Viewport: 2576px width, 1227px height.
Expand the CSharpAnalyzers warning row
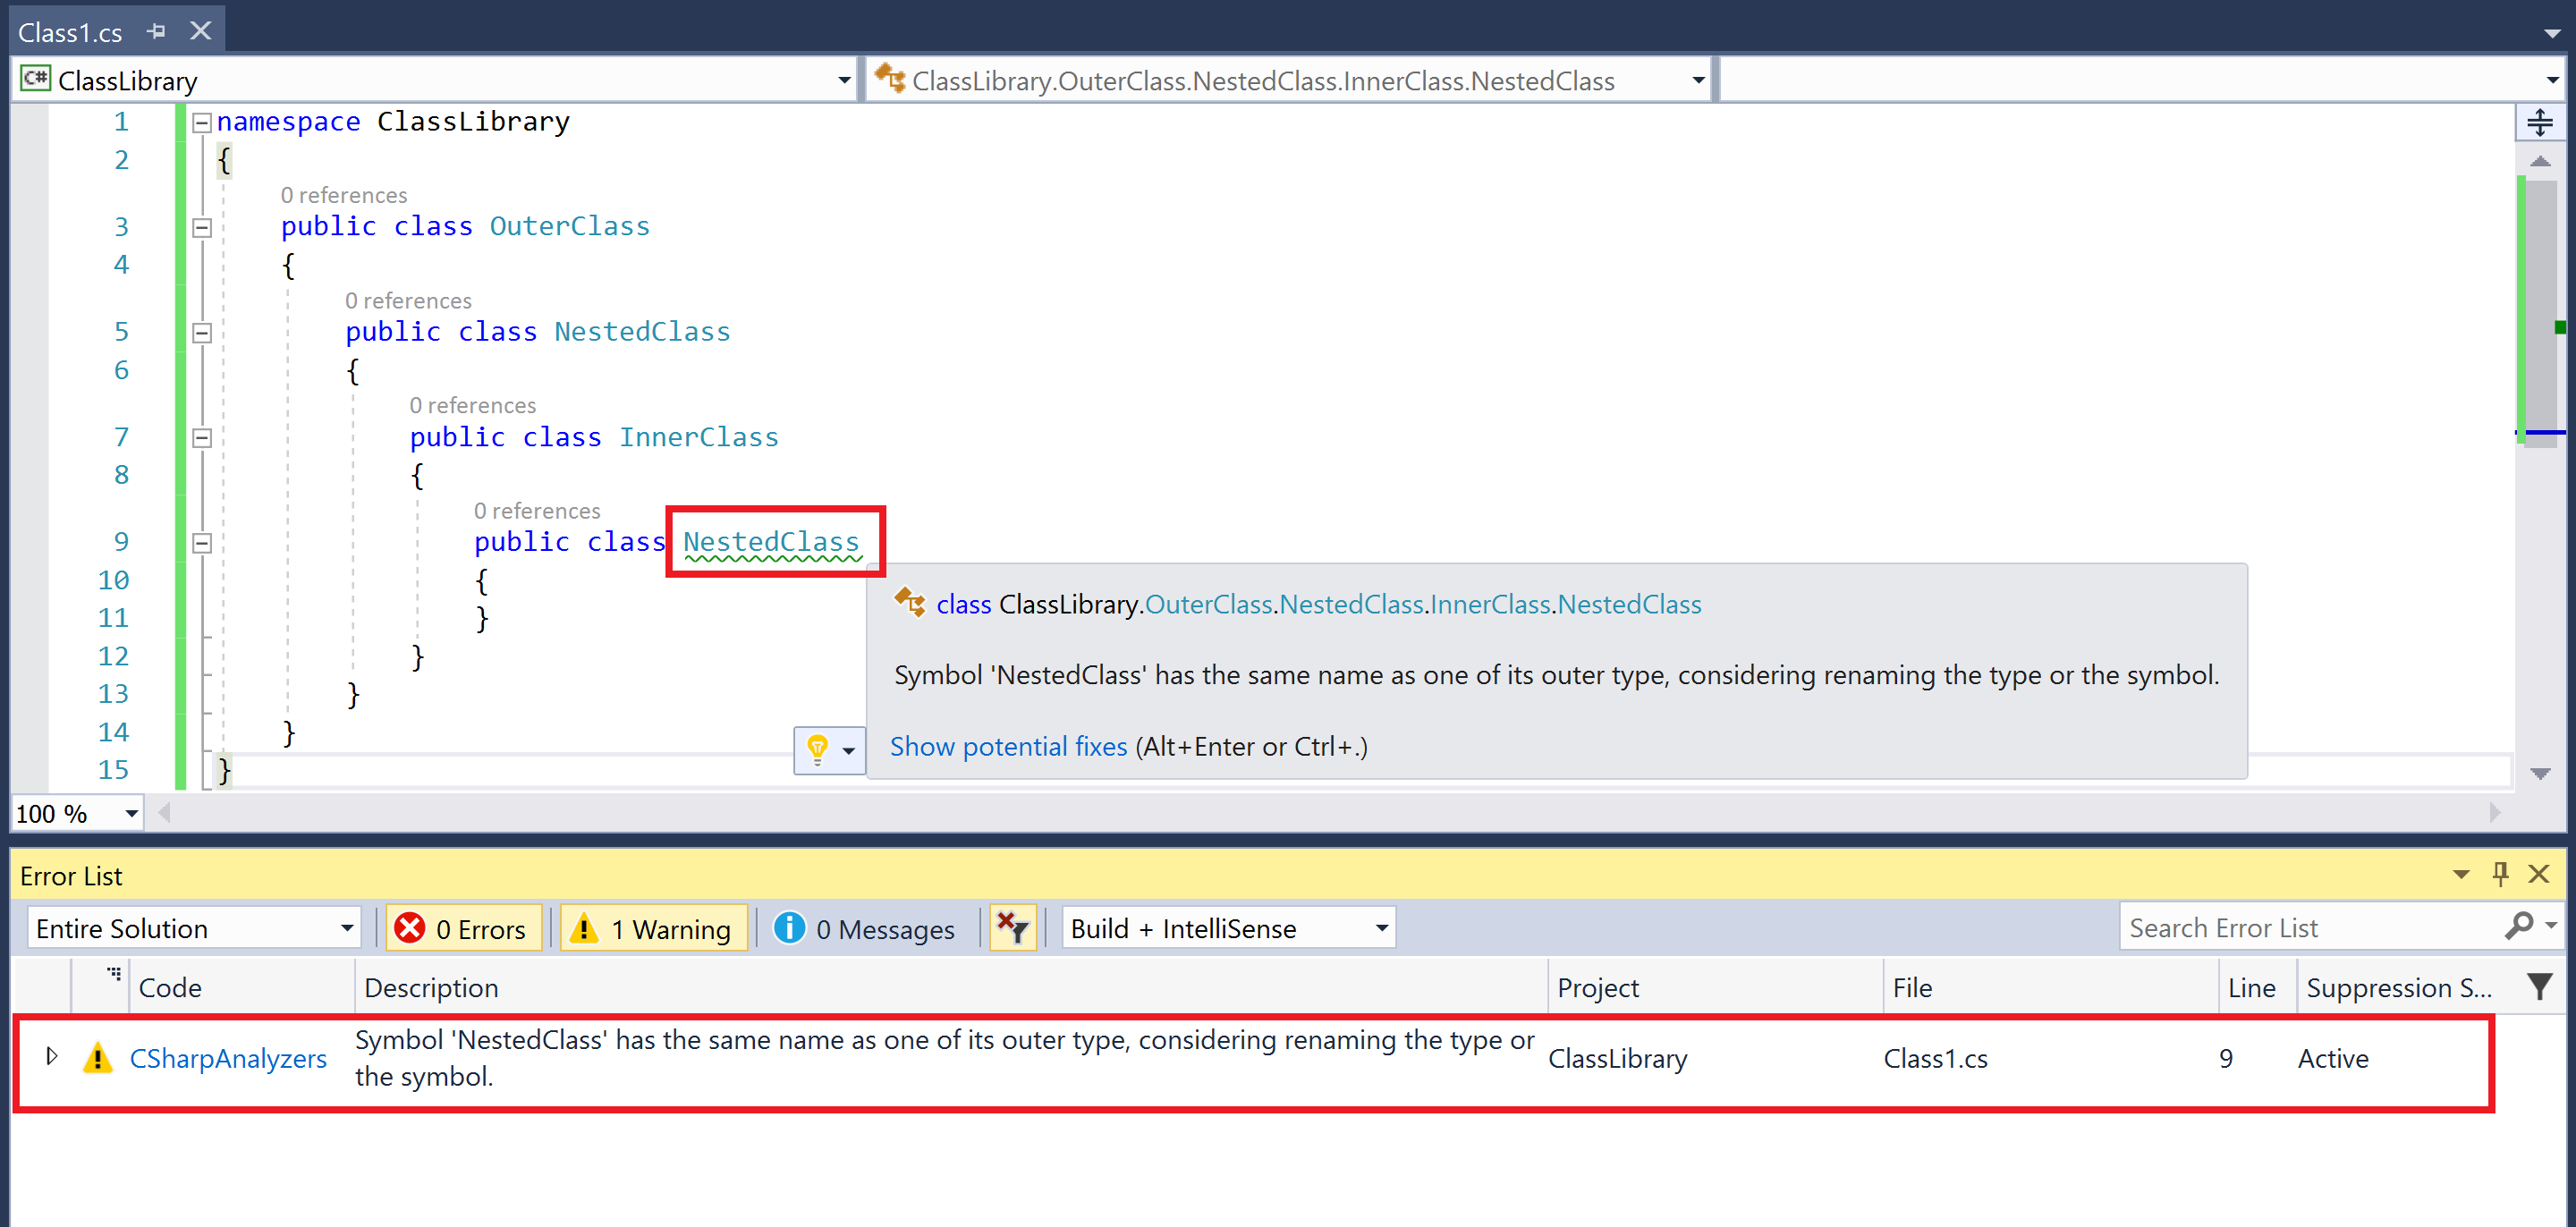52,1056
